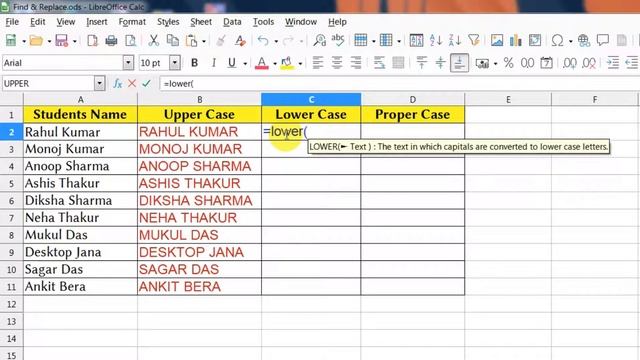Run the Spelling check icon
The width and height of the screenshot is (640, 360).
[x=338, y=40]
